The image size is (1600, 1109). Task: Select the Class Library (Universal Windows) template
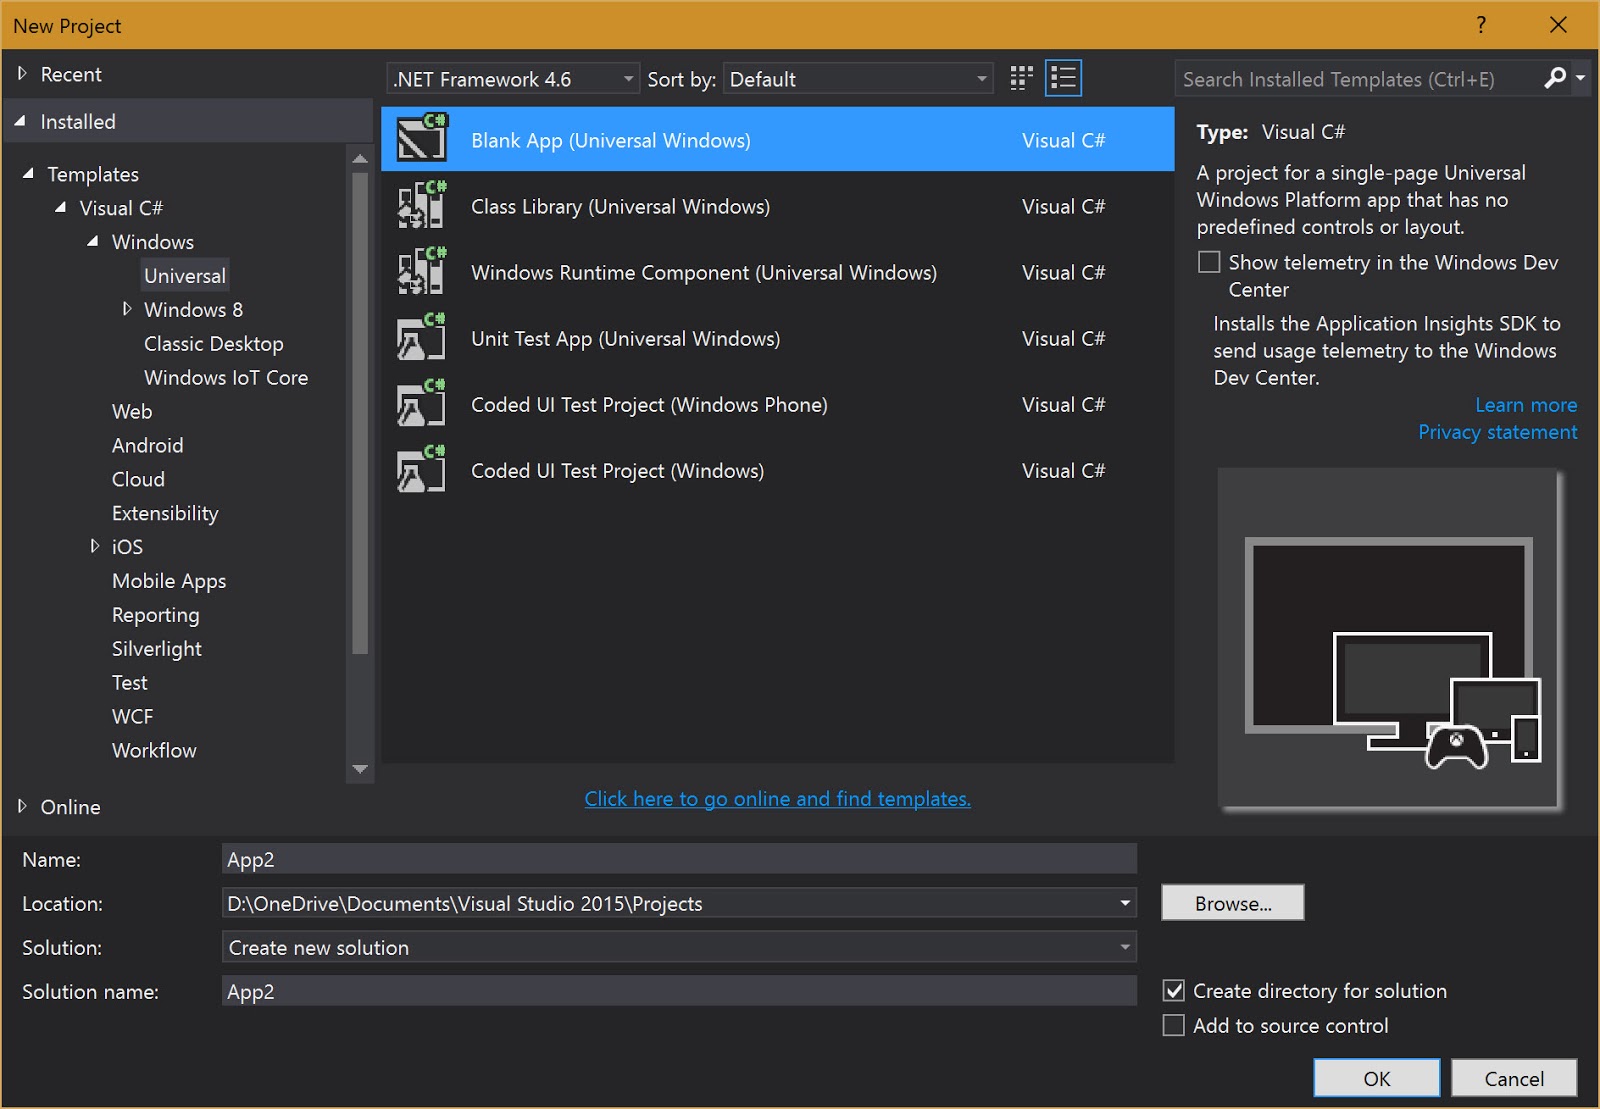click(620, 206)
